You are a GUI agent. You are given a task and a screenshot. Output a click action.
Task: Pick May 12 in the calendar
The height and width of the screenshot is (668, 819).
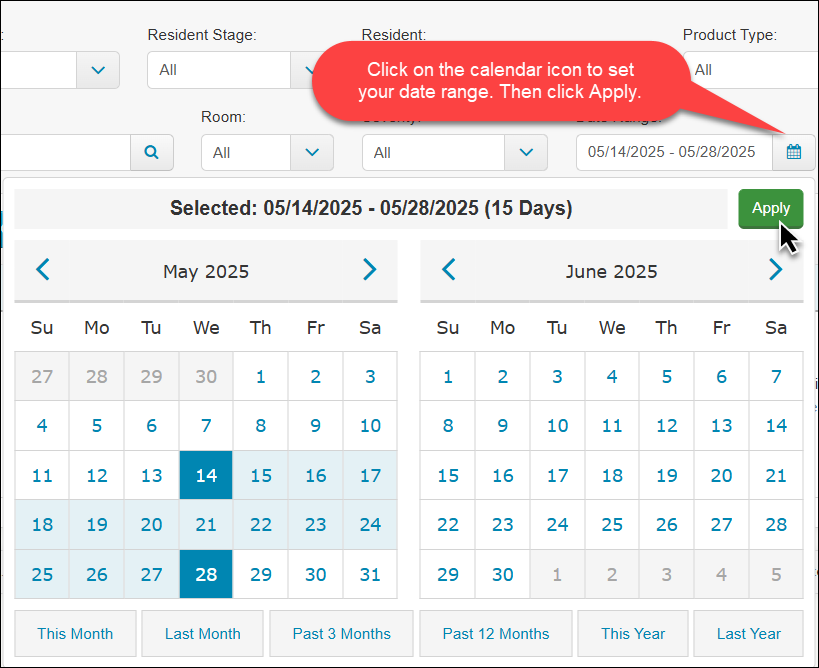(x=97, y=475)
